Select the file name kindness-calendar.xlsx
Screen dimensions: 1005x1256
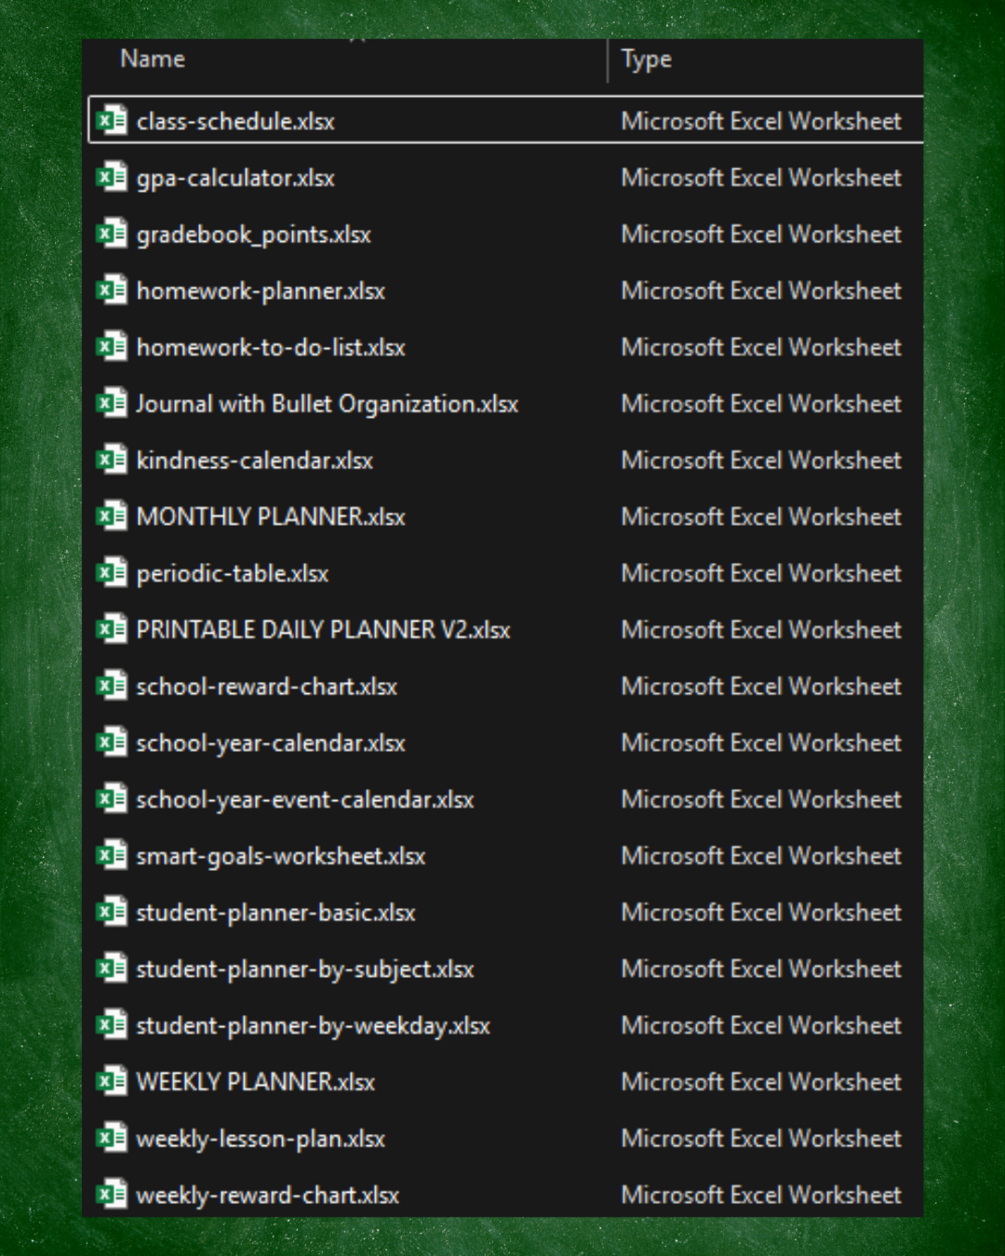[x=255, y=460]
